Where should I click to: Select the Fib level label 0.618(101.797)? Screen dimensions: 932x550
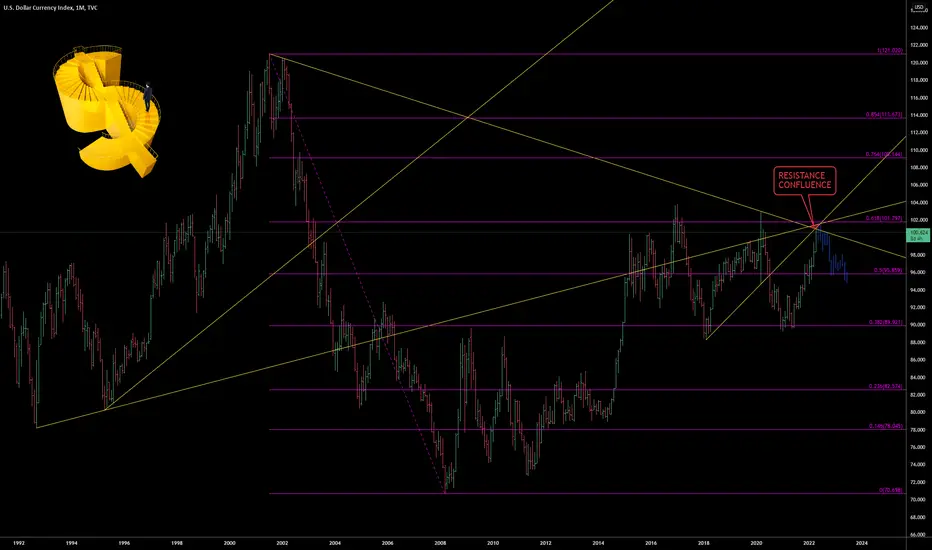tap(884, 219)
